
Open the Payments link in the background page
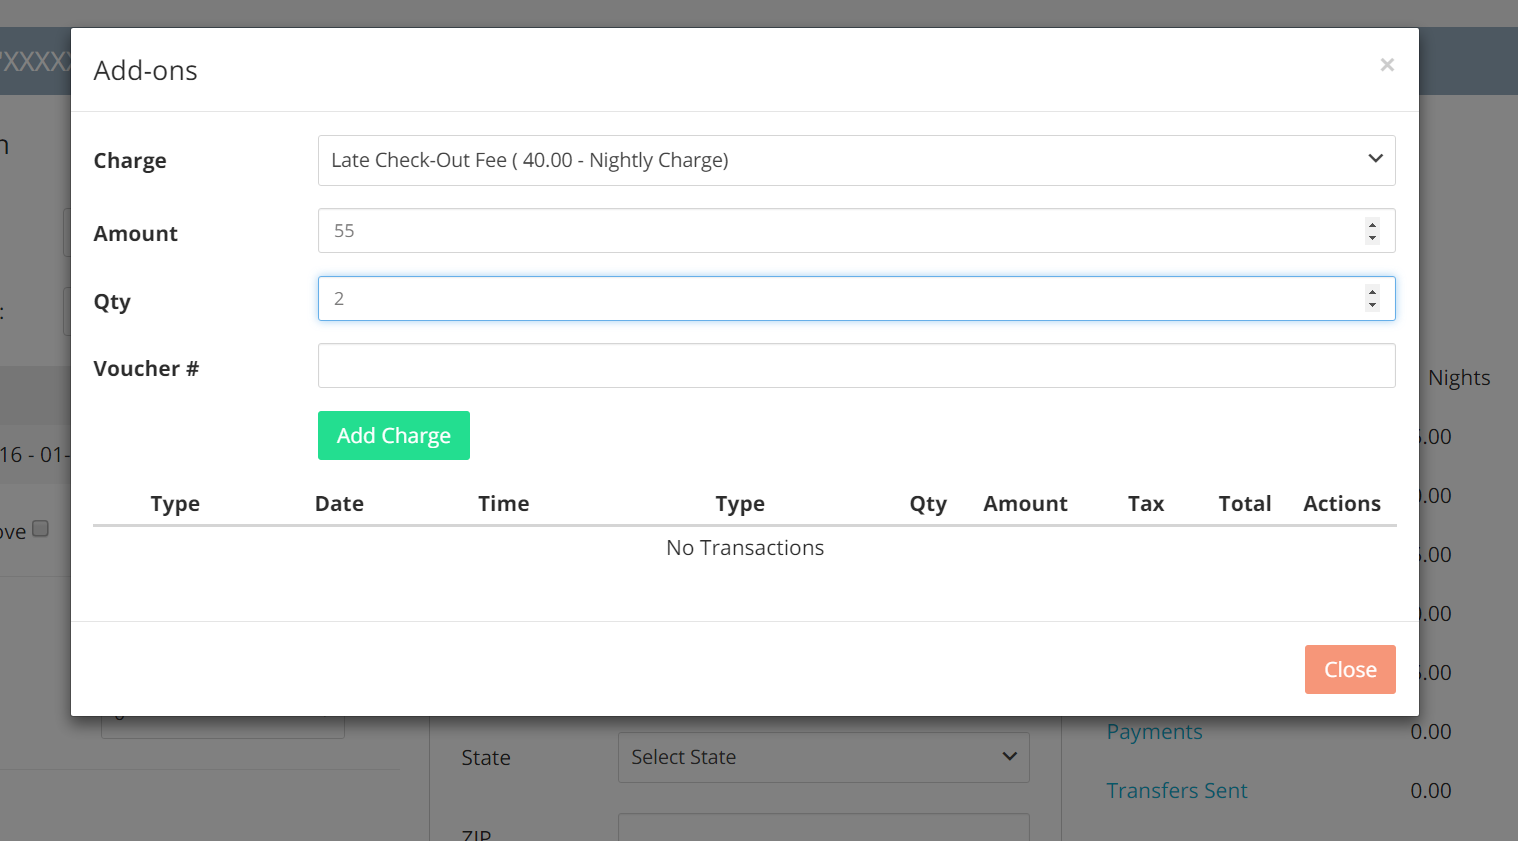click(1154, 732)
